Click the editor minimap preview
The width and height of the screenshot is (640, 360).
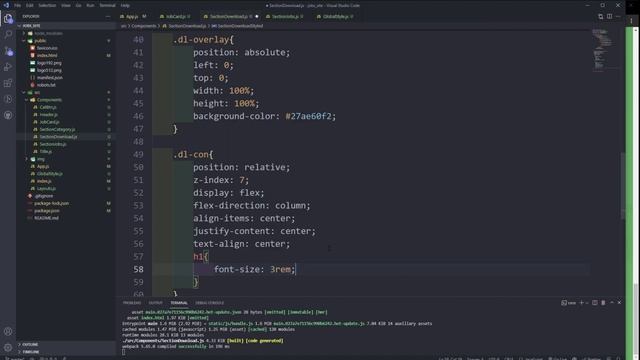click(603, 50)
